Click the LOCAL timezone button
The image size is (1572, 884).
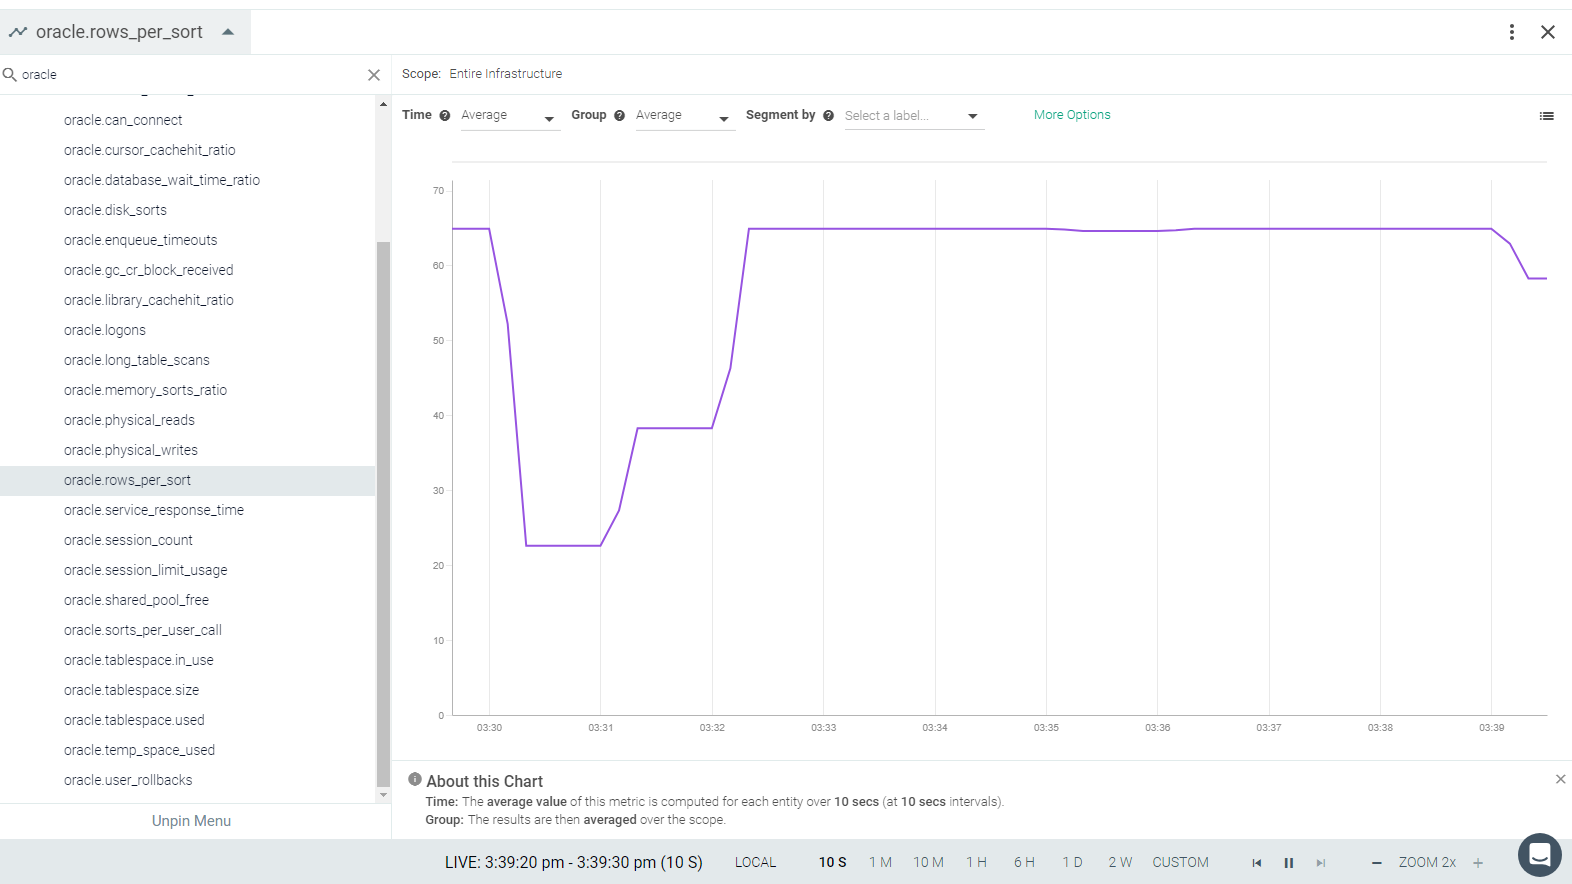pyautogui.click(x=755, y=862)
